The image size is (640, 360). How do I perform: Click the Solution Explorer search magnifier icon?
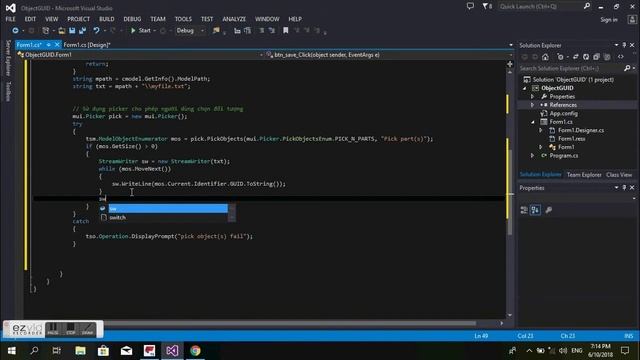(627, 69)
